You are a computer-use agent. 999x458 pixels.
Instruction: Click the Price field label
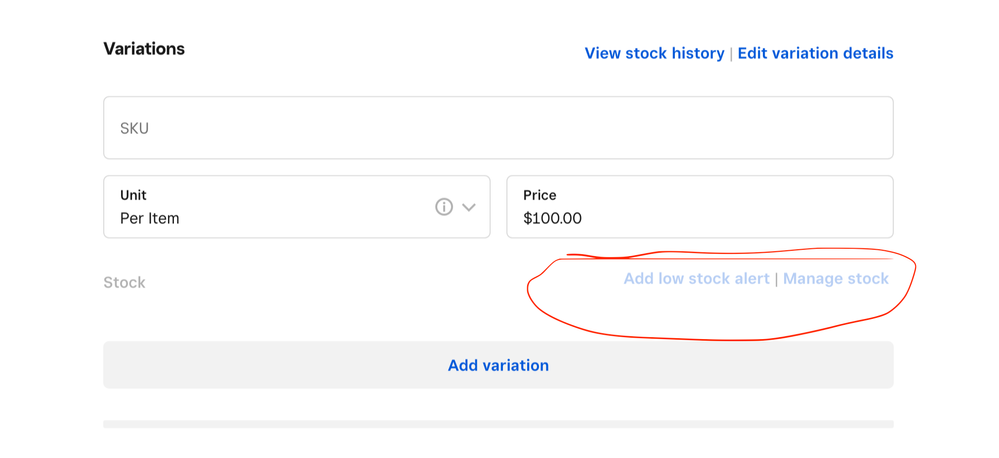540,195
